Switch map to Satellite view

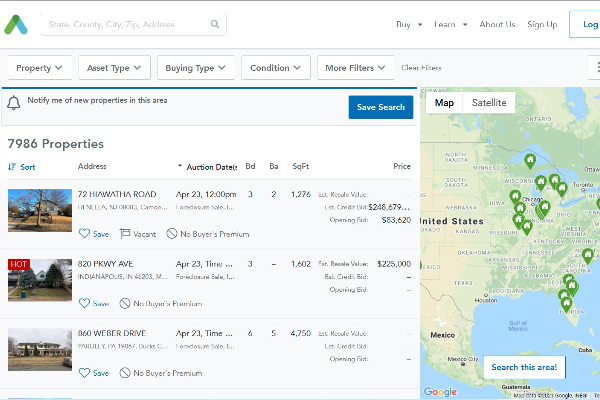coord(489,103)
